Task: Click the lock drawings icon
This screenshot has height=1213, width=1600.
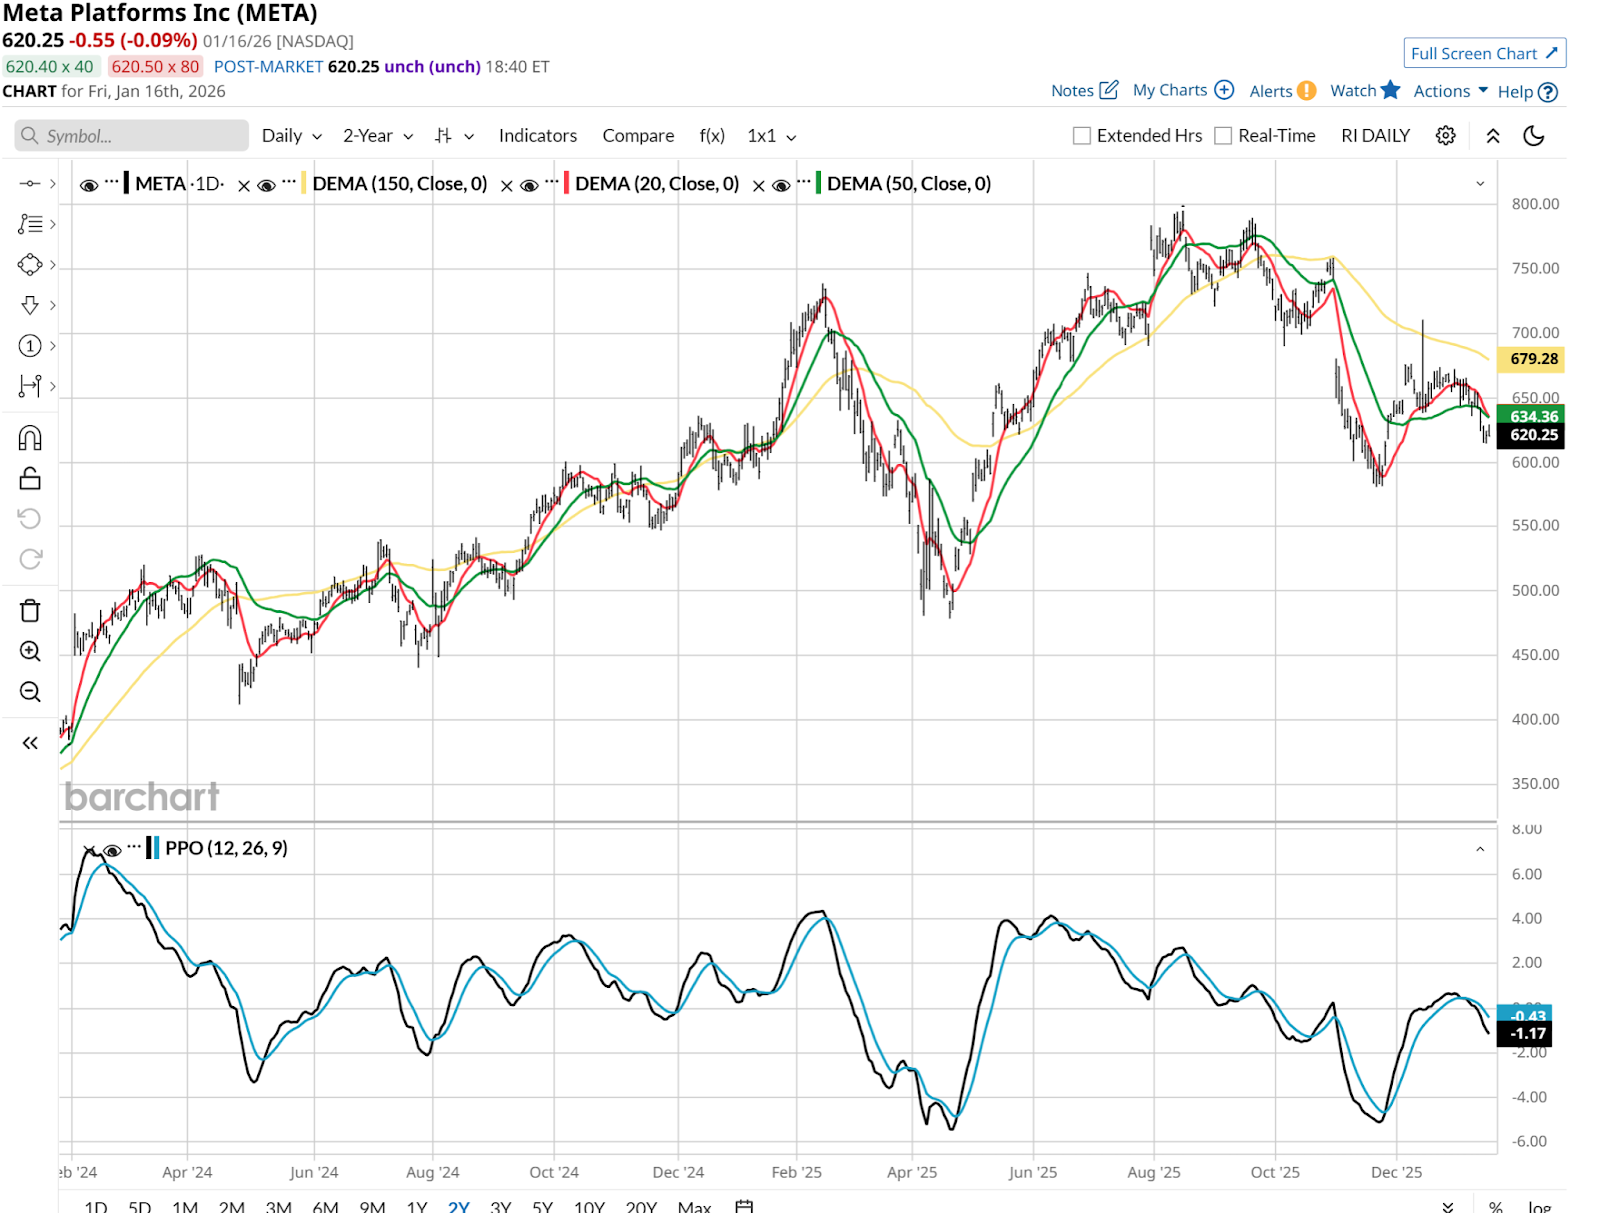Action: point(30,479)
